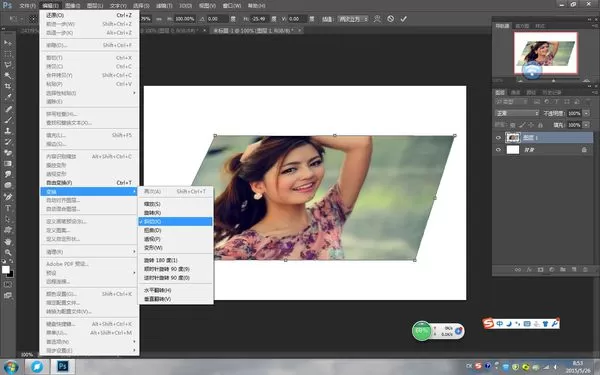This screenshot has height=375, width=600.
Task: Expand the 首选项(N) preferences submenu
Action: click(89, 341)
